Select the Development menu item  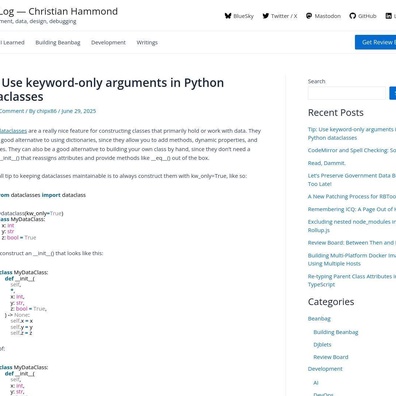[x=108, y=42]
